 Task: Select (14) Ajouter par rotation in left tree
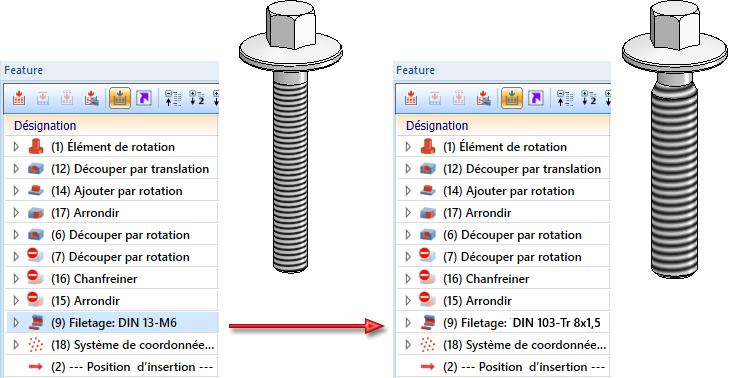pyautogui.click(x=117, y=191)
